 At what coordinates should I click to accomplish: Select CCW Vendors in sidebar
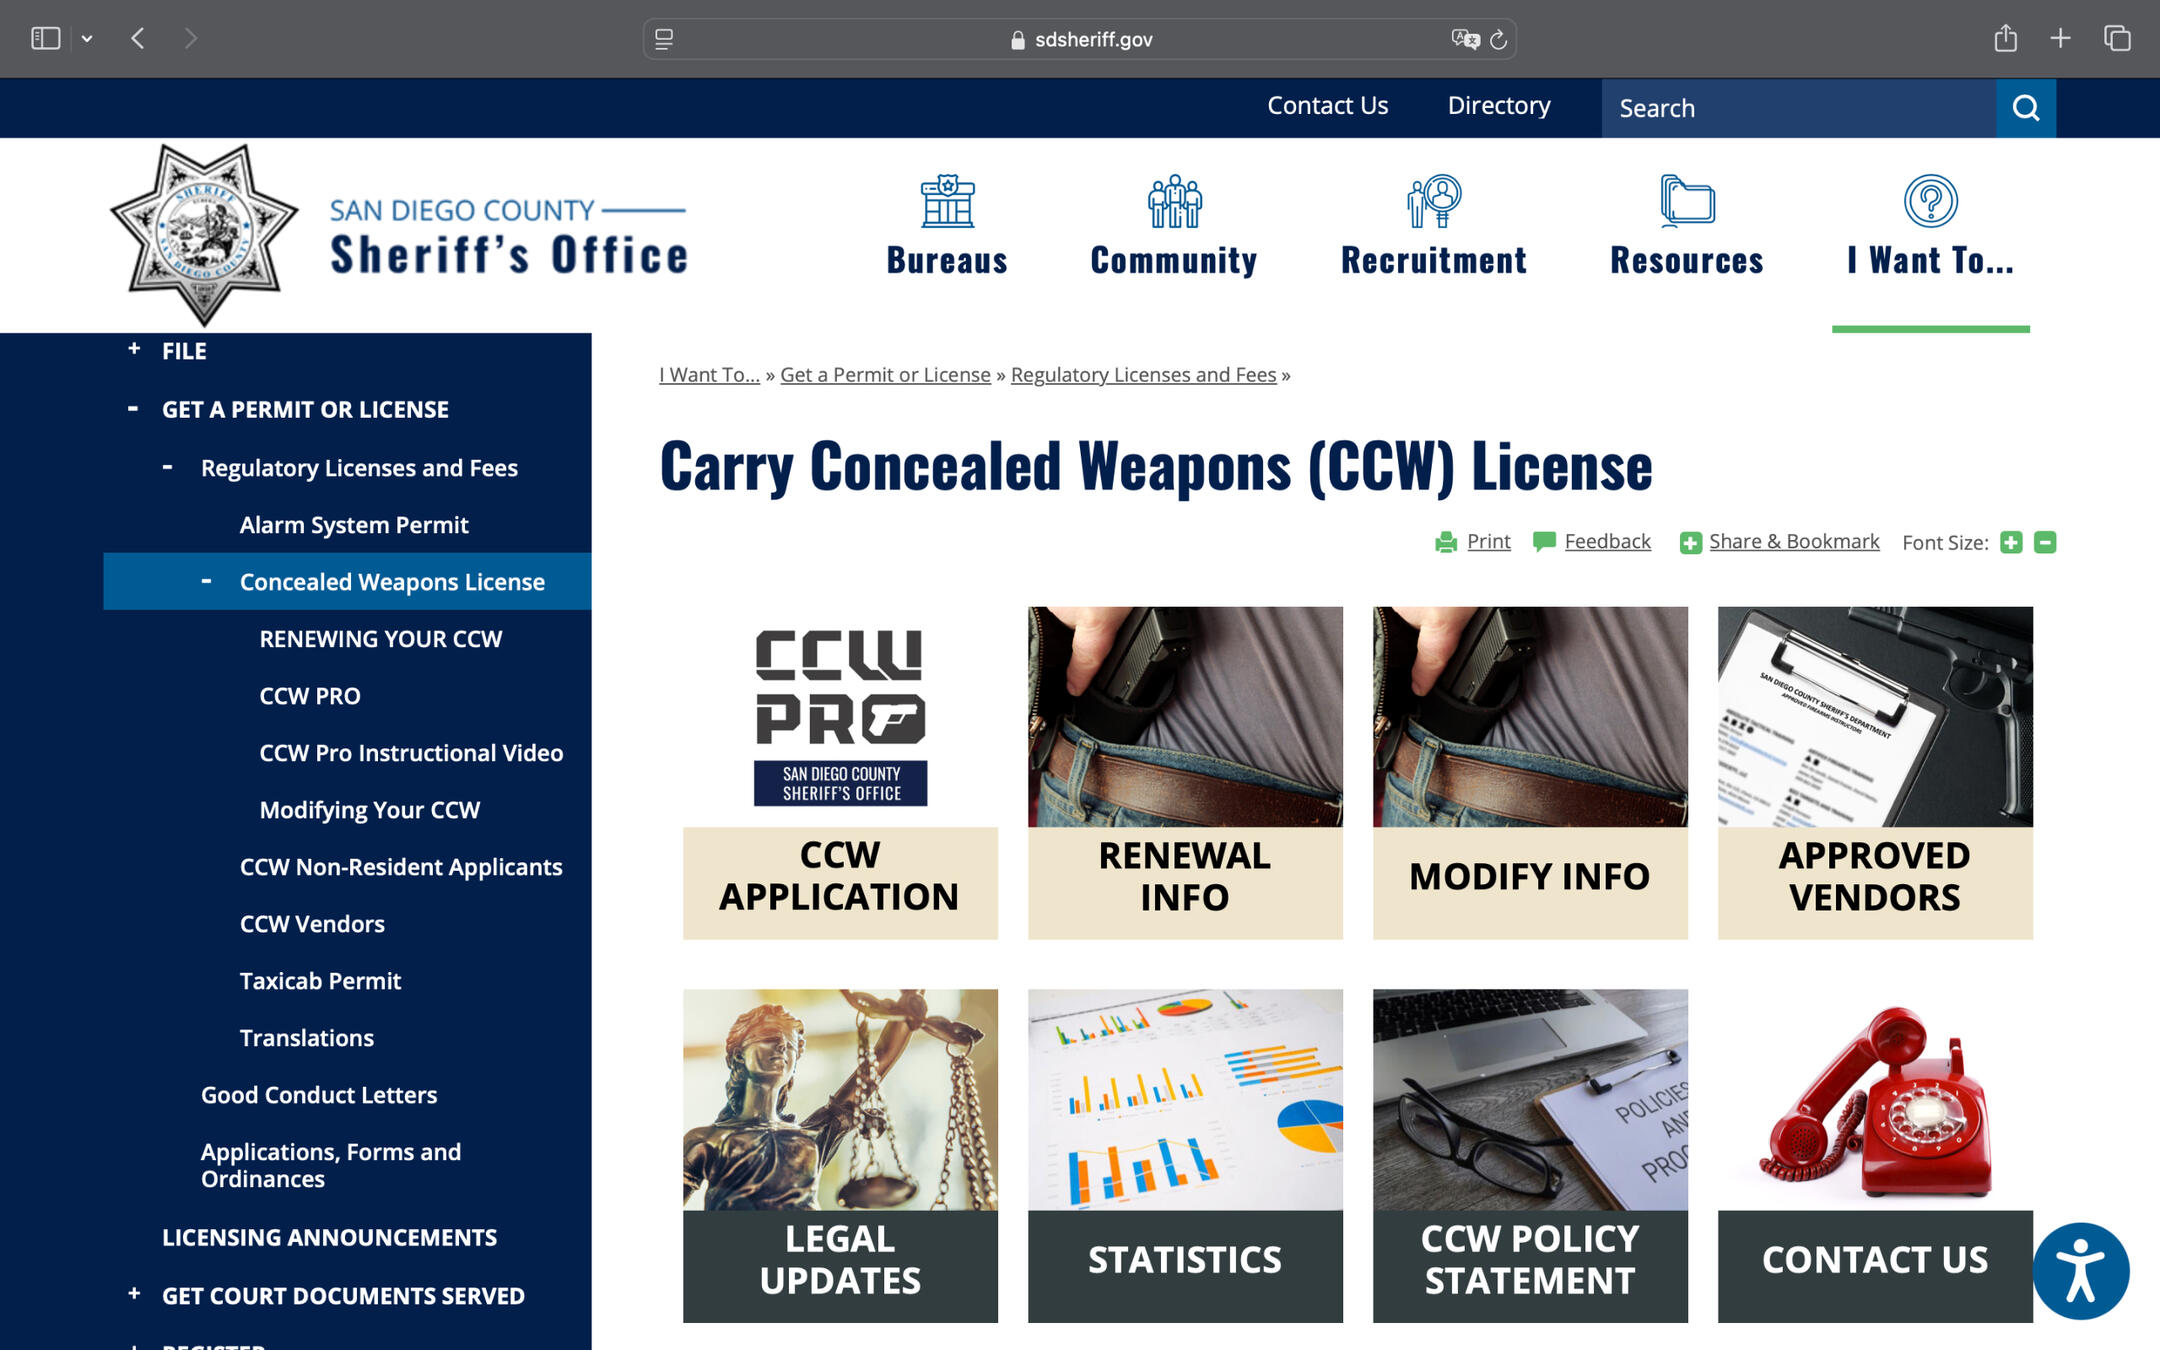312,924
